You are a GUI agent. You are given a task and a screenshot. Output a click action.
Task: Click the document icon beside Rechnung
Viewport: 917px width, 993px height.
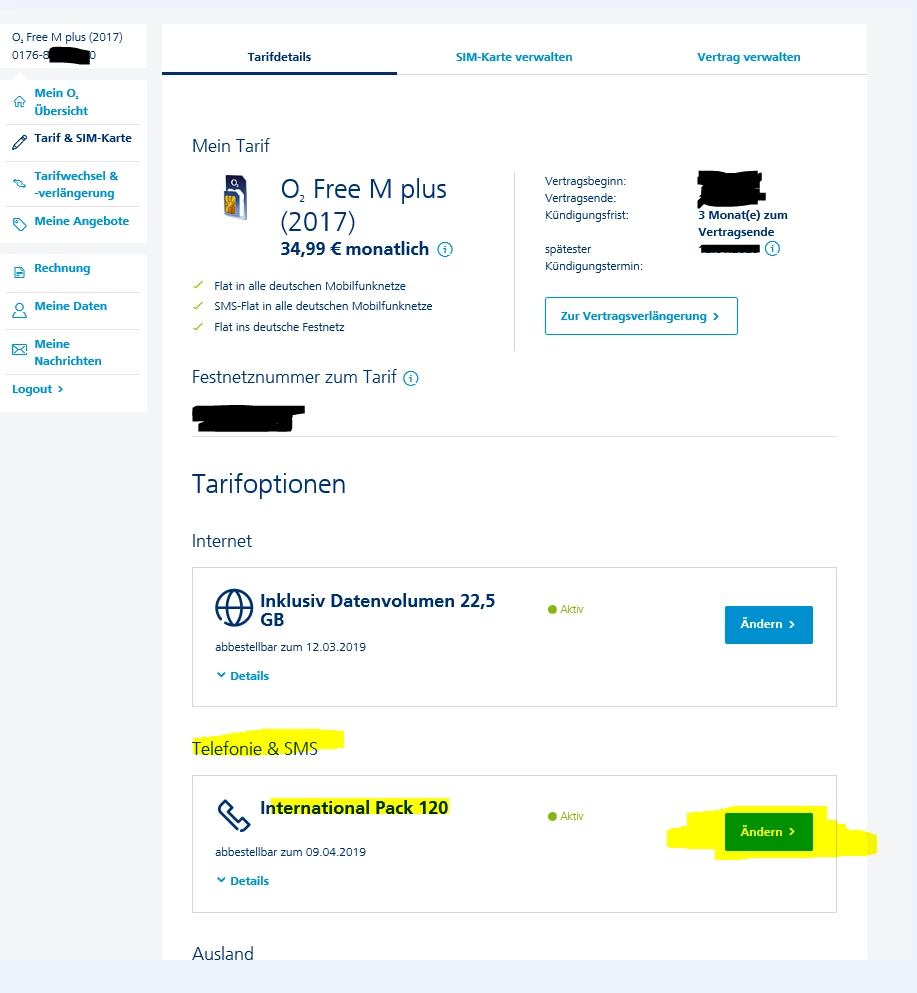(x=20, y=272)
